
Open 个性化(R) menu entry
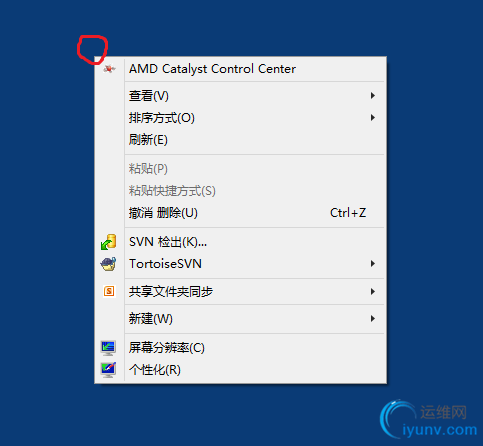(x=241, y=370)
